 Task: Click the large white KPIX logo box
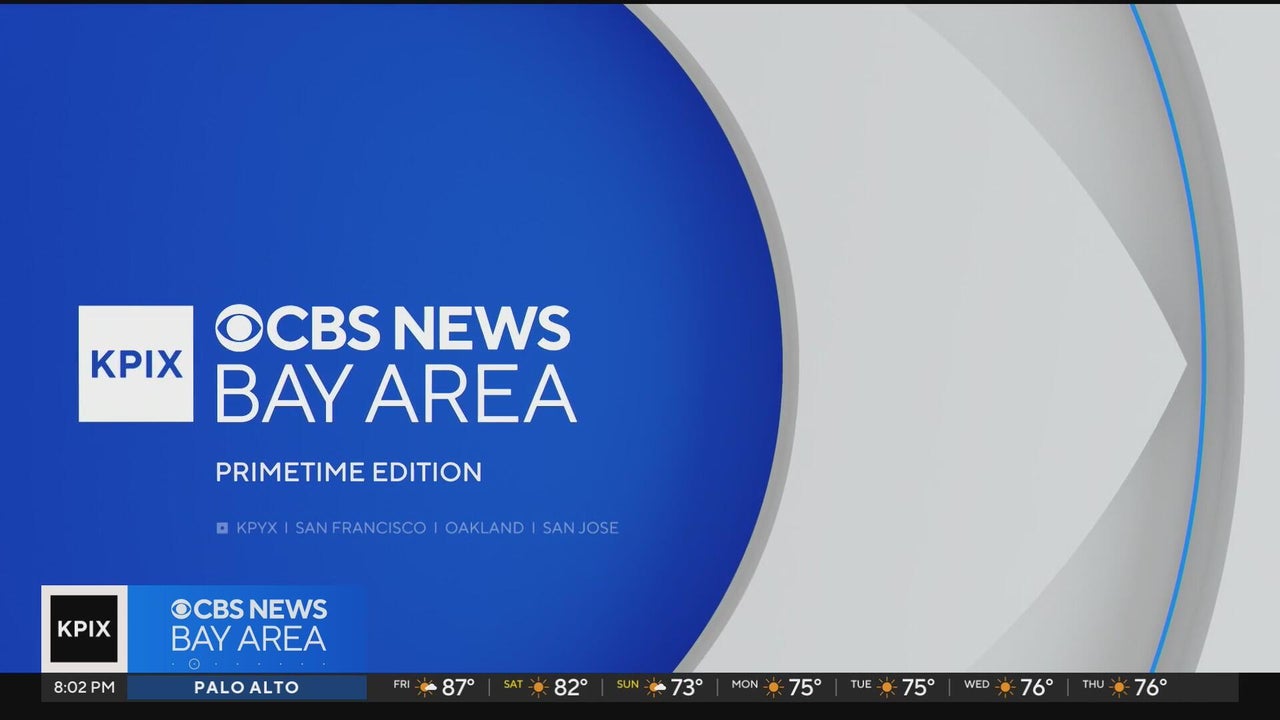tap(136, 364)
